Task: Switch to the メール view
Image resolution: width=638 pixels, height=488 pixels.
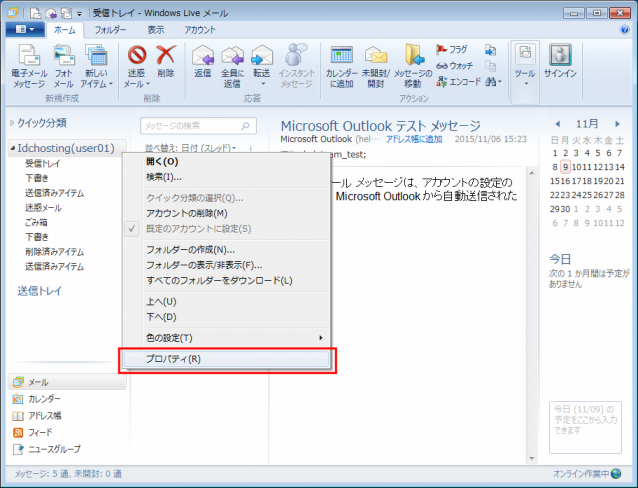Action: [x=67, y=382]
